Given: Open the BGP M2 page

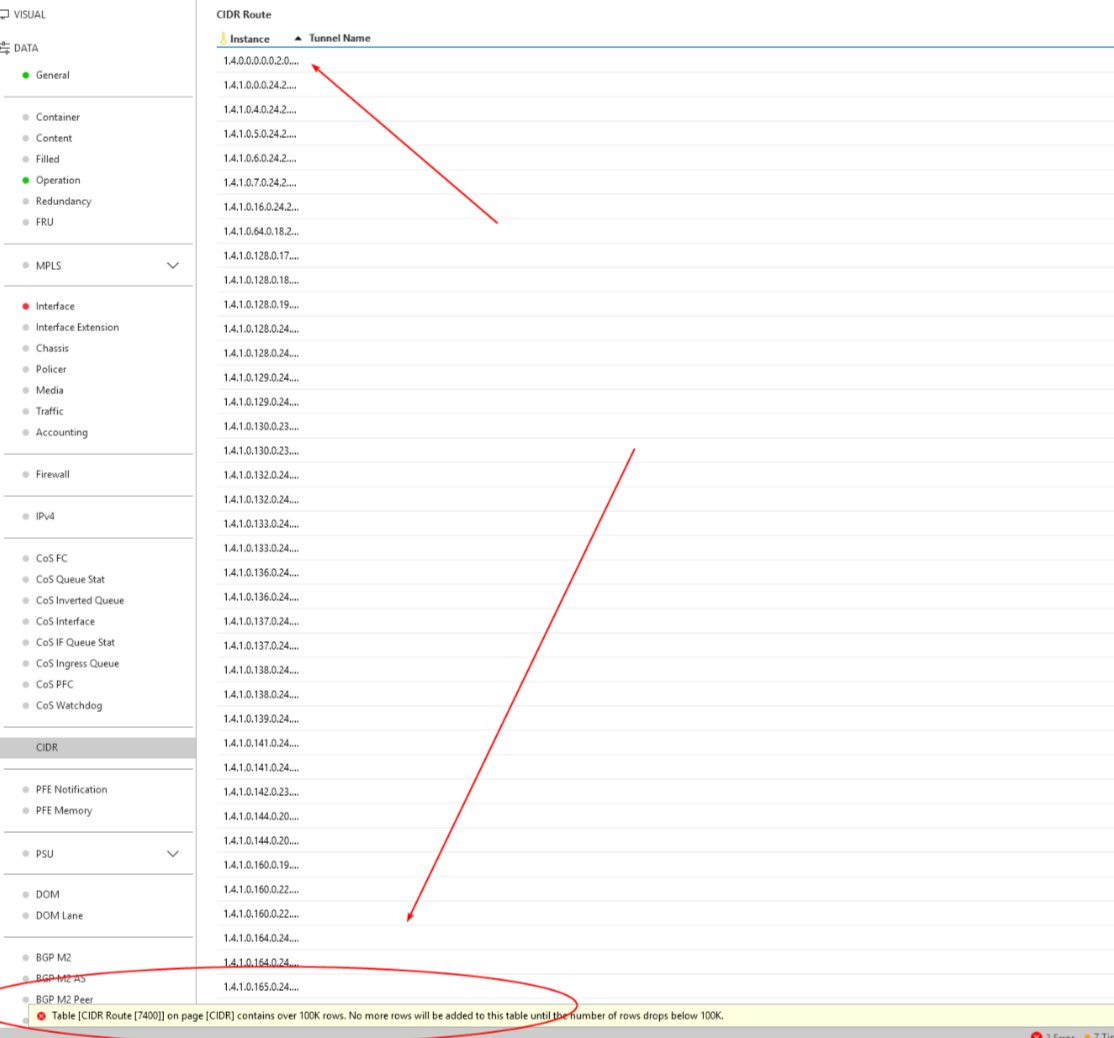Looking at the screenshot, I should coord(53,957).
